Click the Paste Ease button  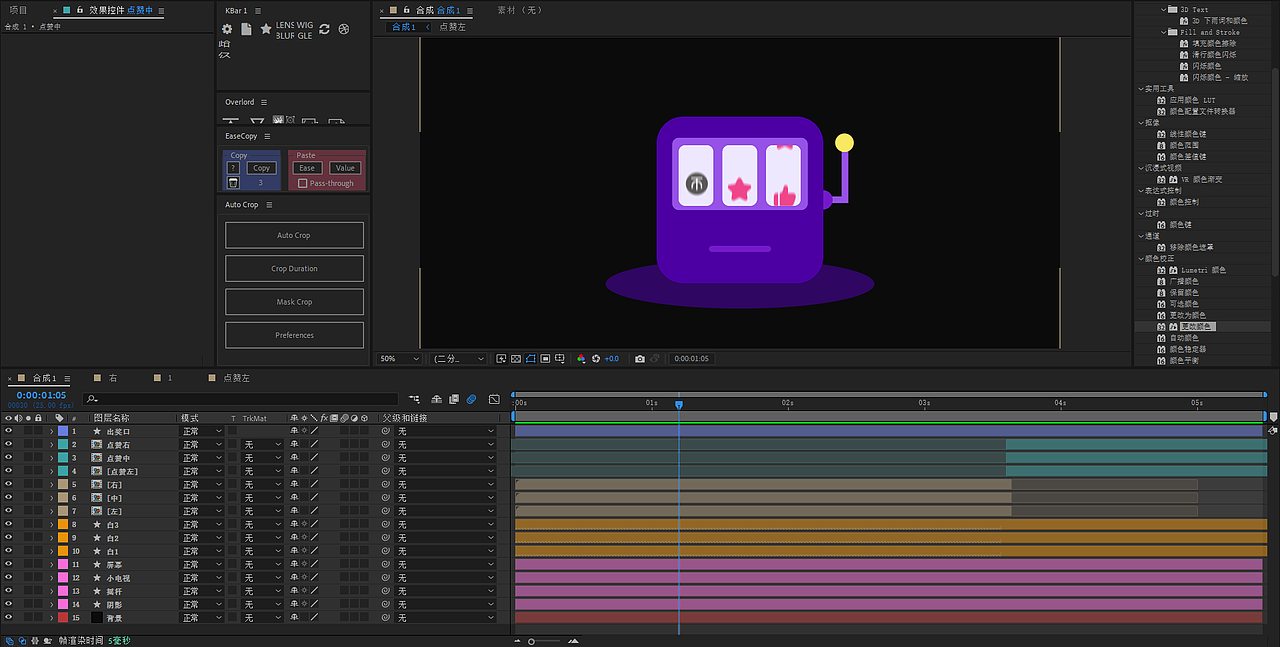(307, 168)
